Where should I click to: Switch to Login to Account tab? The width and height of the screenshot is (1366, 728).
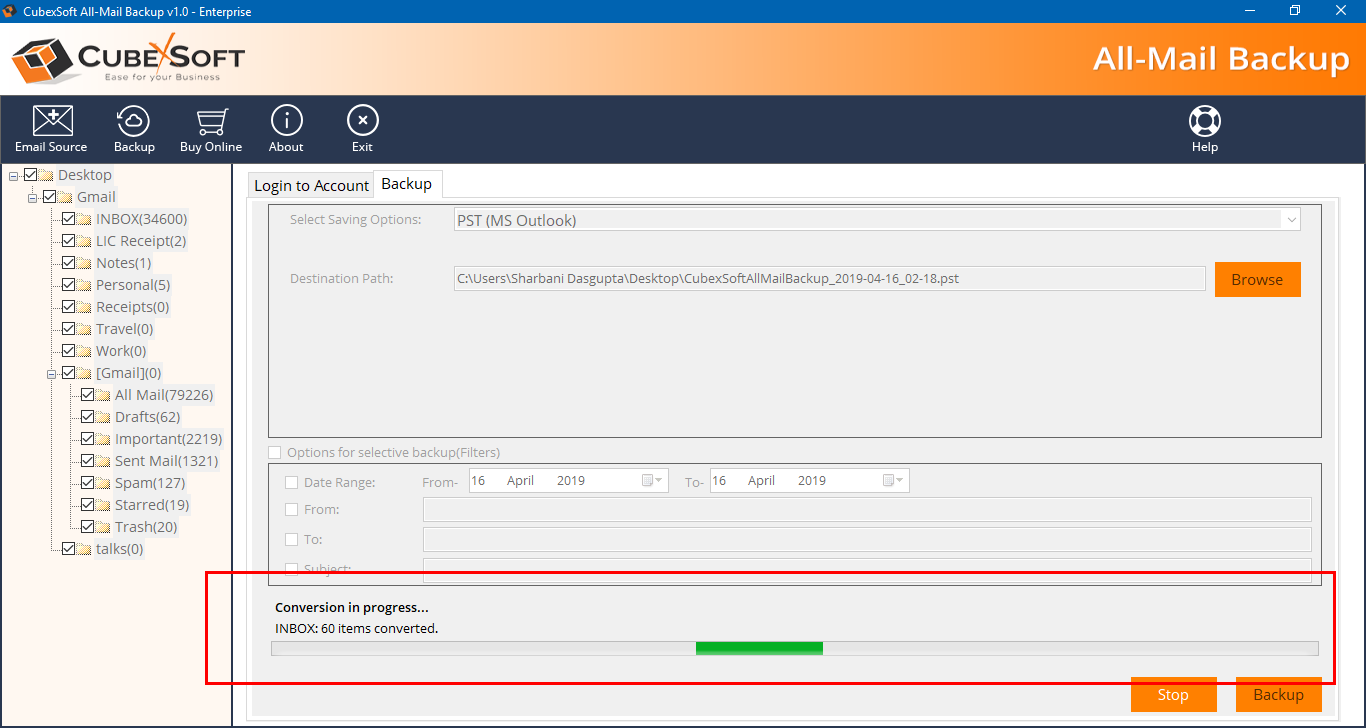point(311,185)
